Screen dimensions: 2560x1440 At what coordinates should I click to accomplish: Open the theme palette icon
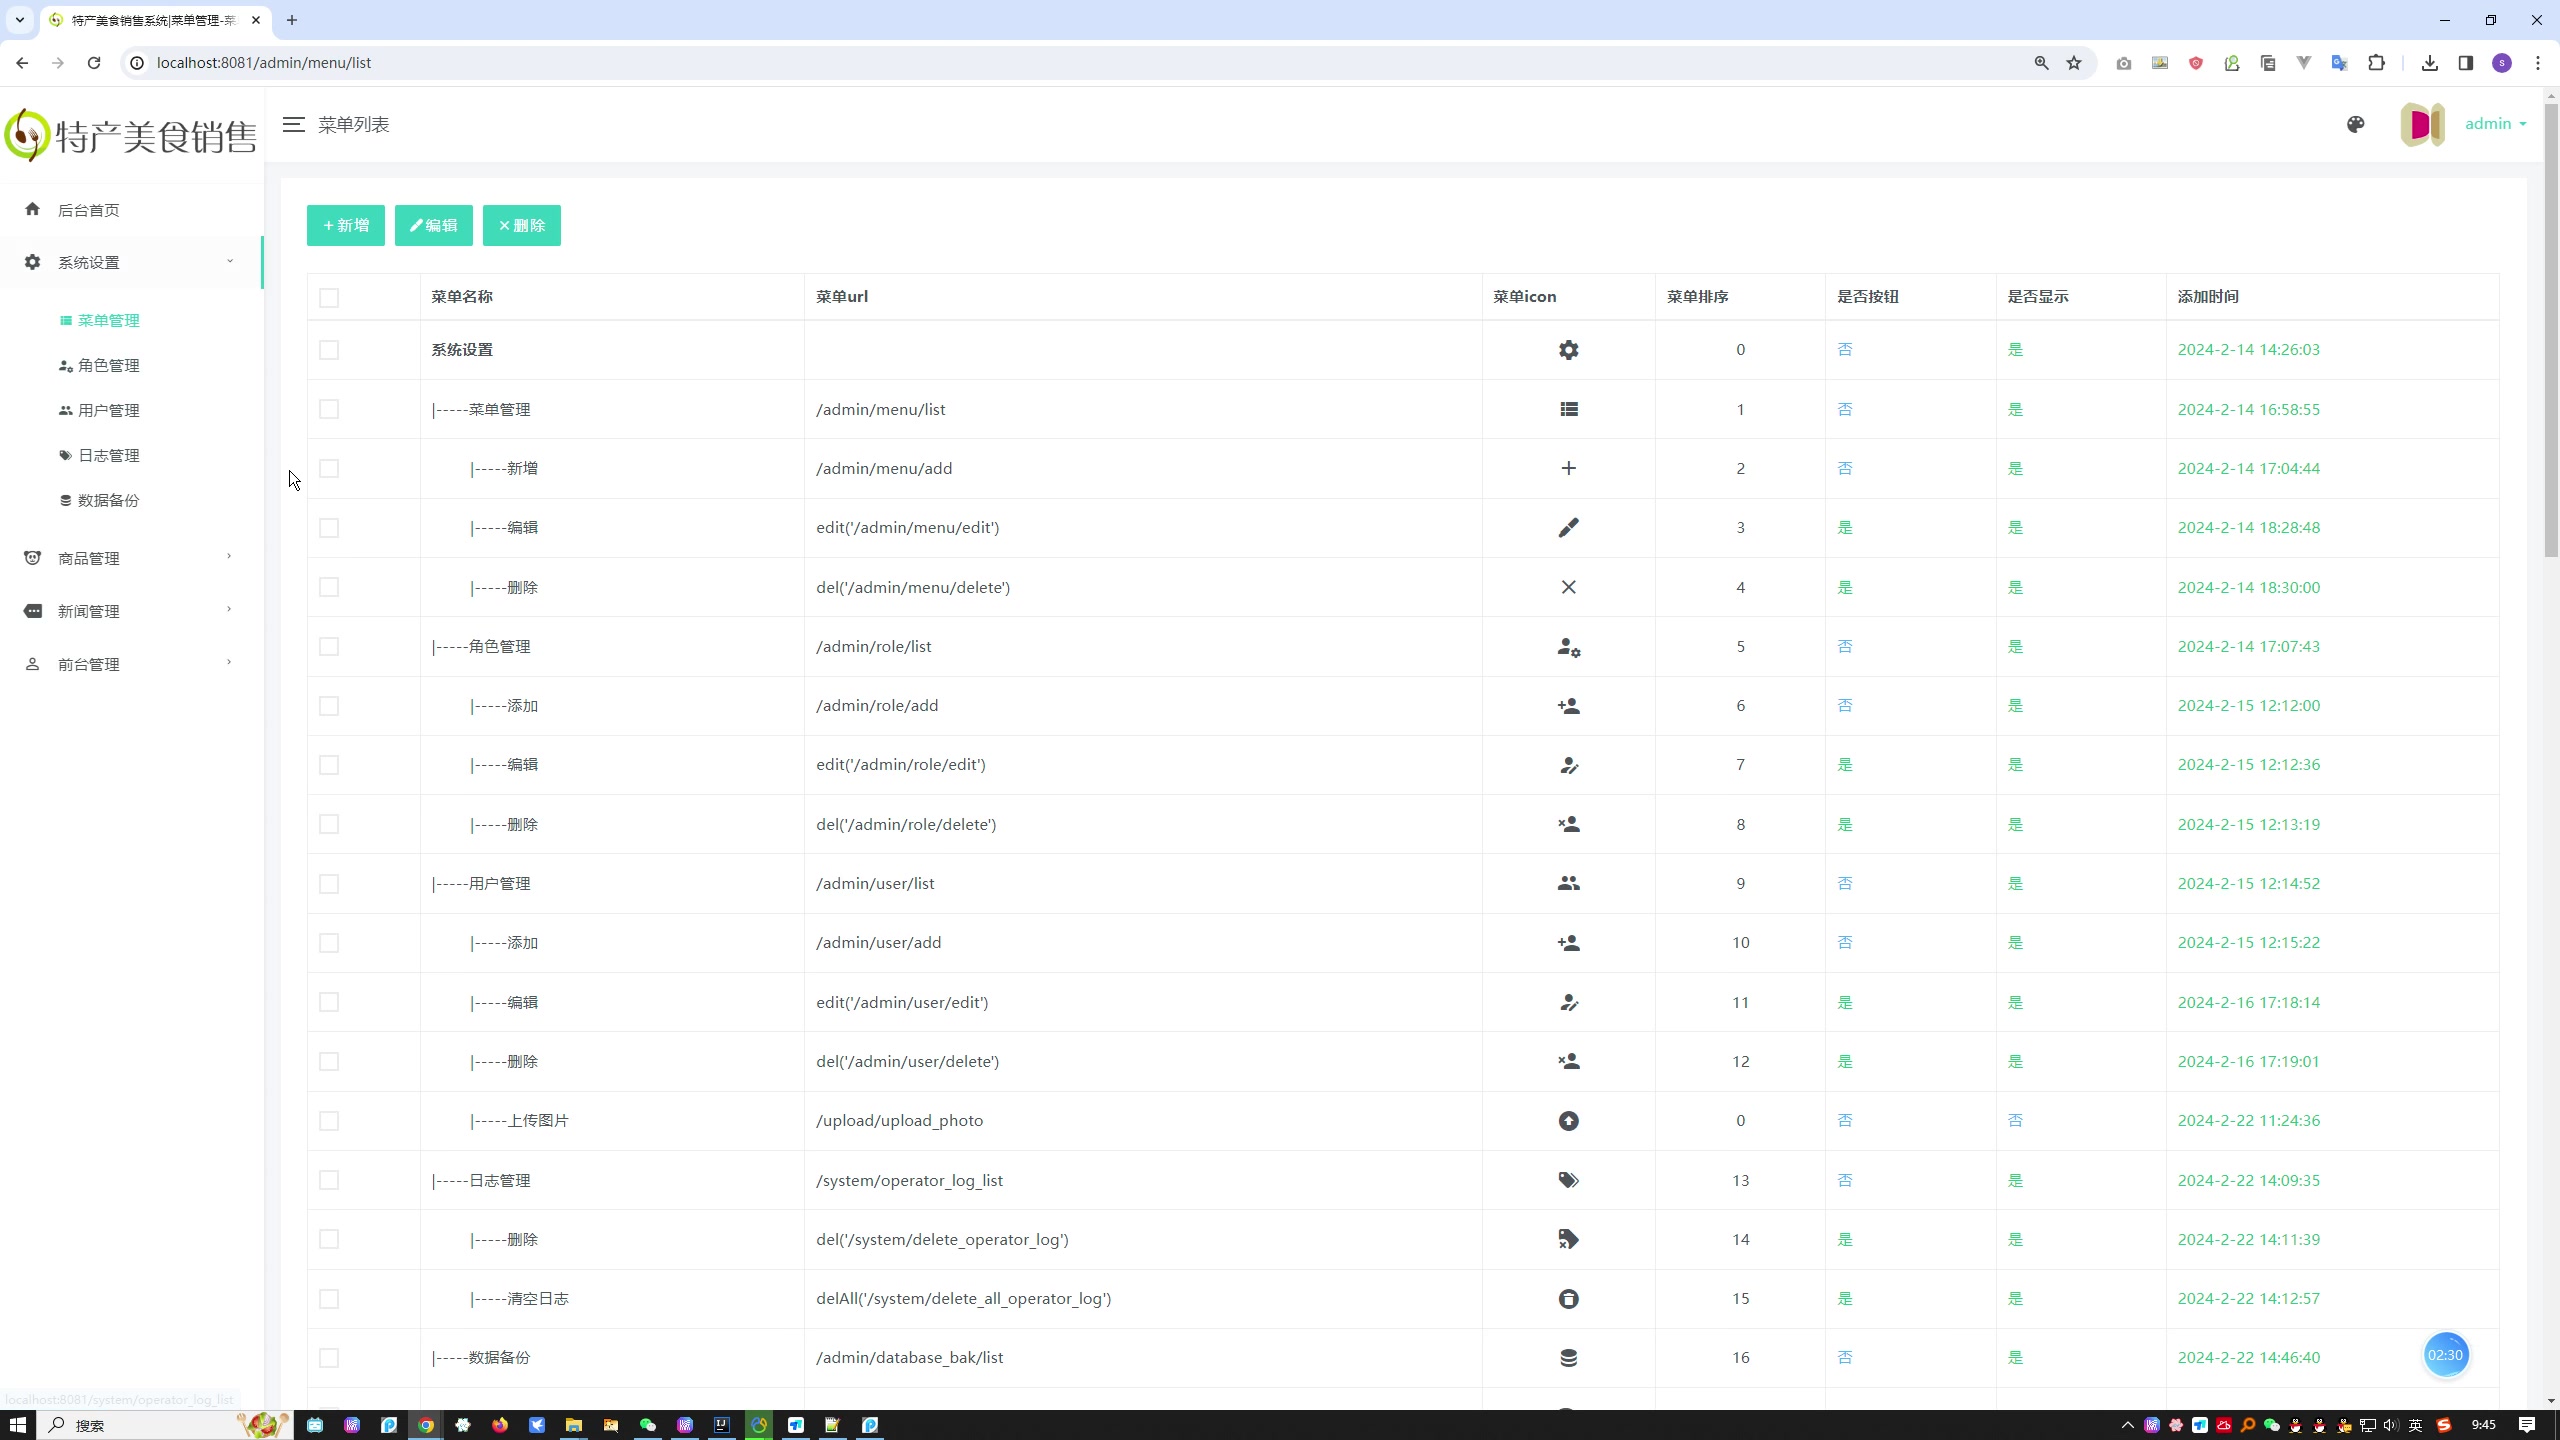click(x=2355, y=124)
